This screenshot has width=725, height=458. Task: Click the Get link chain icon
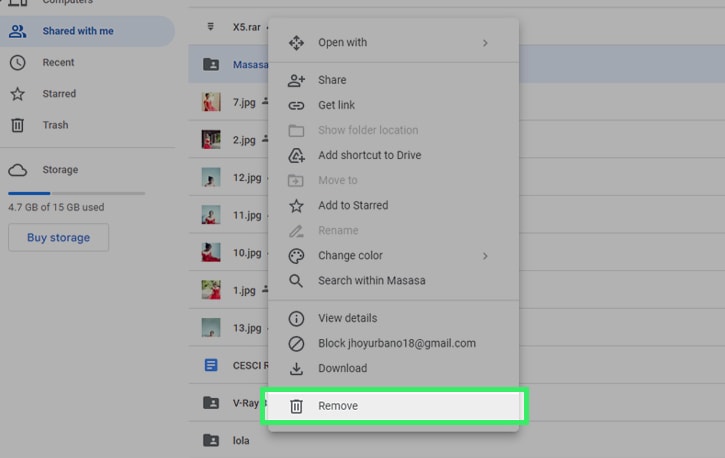(296, 106)
